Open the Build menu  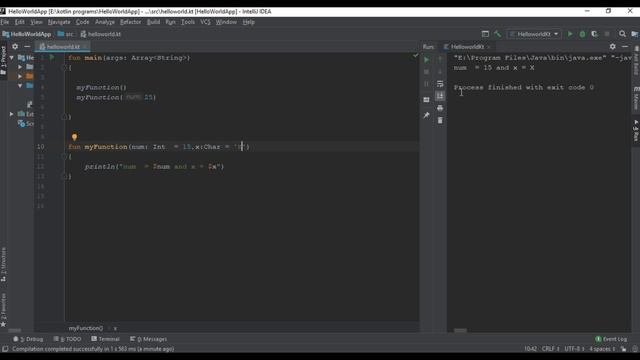point(153,22)
